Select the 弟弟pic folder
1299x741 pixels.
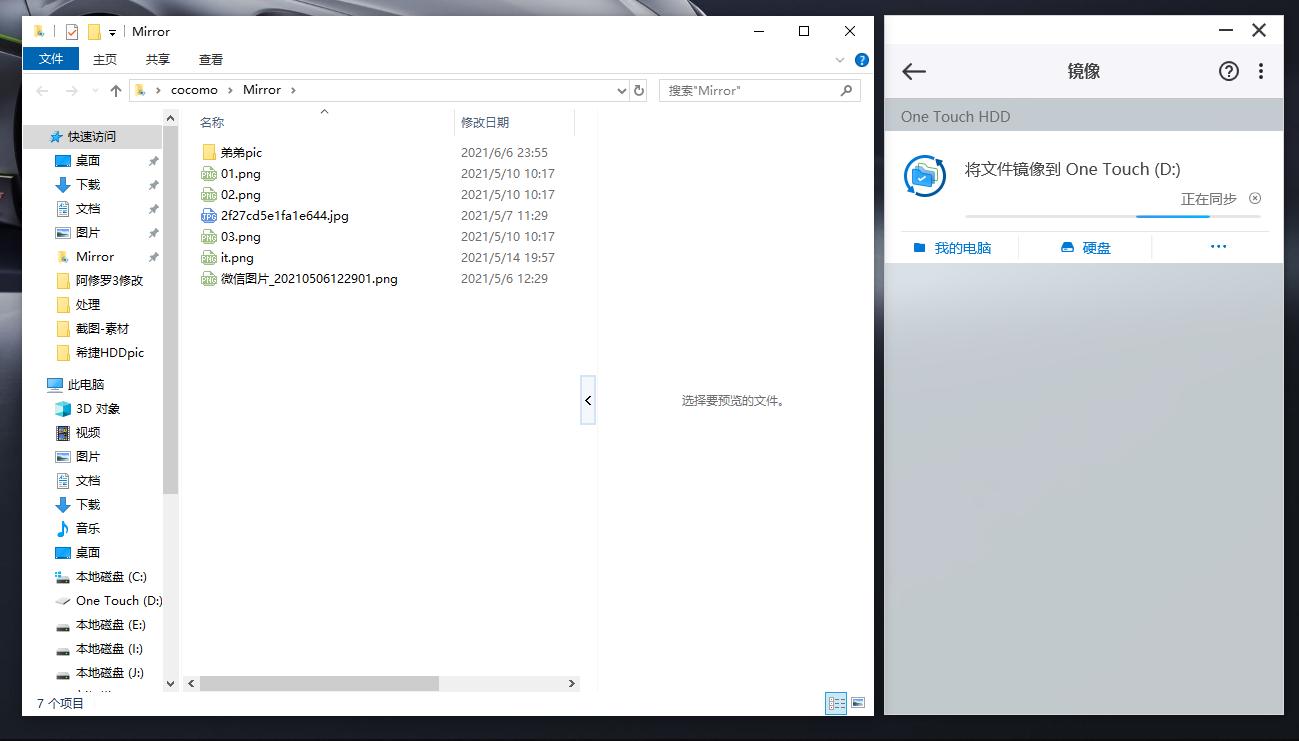coord(240,152)
